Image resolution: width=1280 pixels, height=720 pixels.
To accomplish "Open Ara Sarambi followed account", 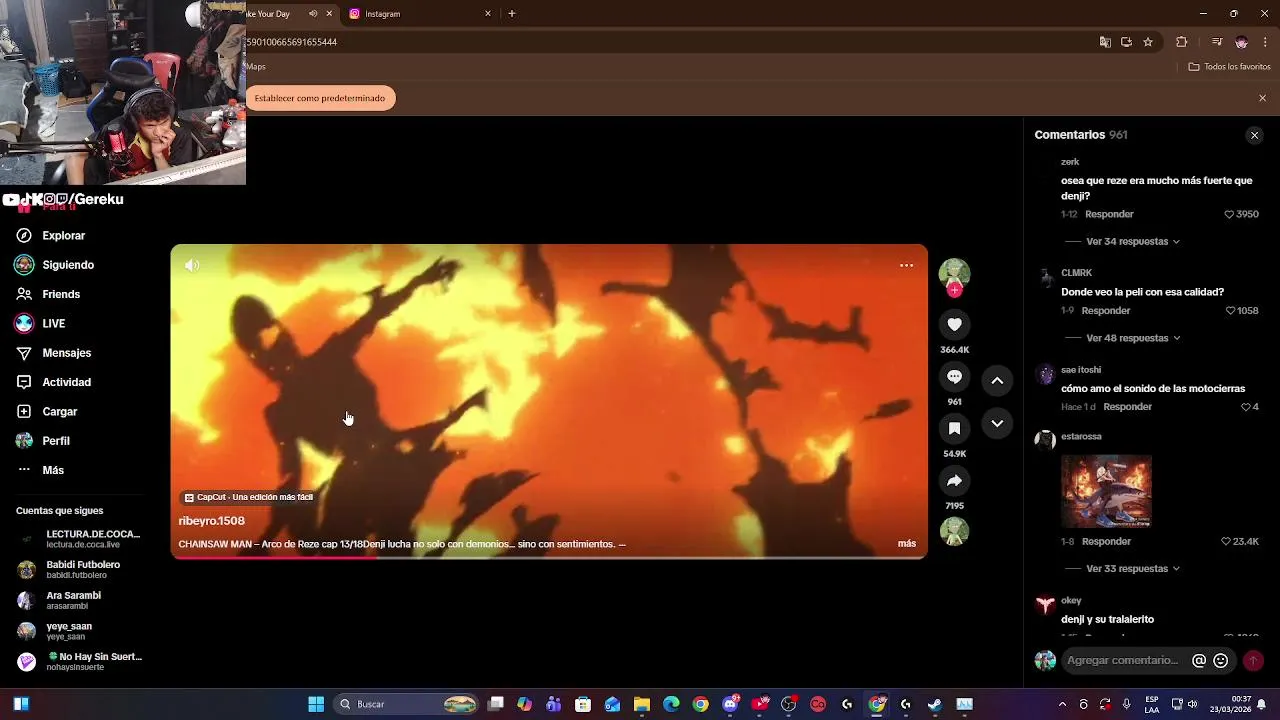I will (80, 600).
